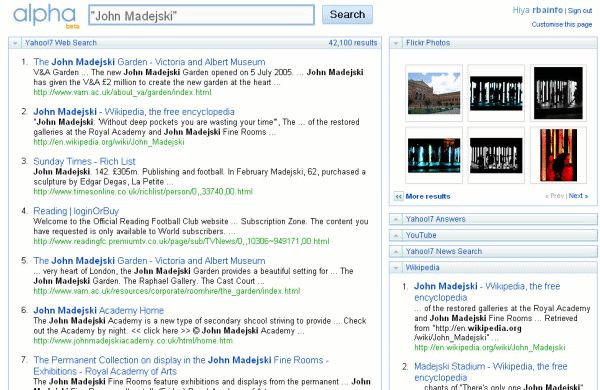Expand the Yahoo!7 Answers panel

click(x=396, y=219)
